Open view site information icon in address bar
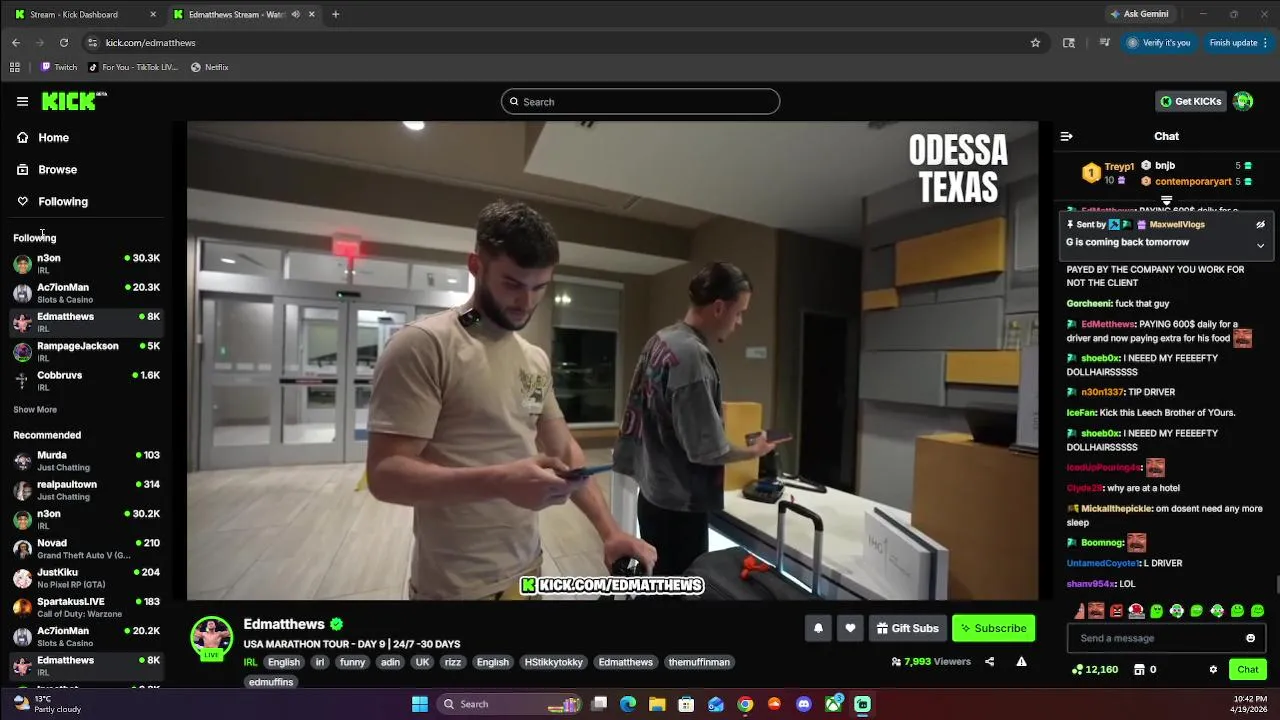This screenshot has height=720, width=1280. click(92, 43)
